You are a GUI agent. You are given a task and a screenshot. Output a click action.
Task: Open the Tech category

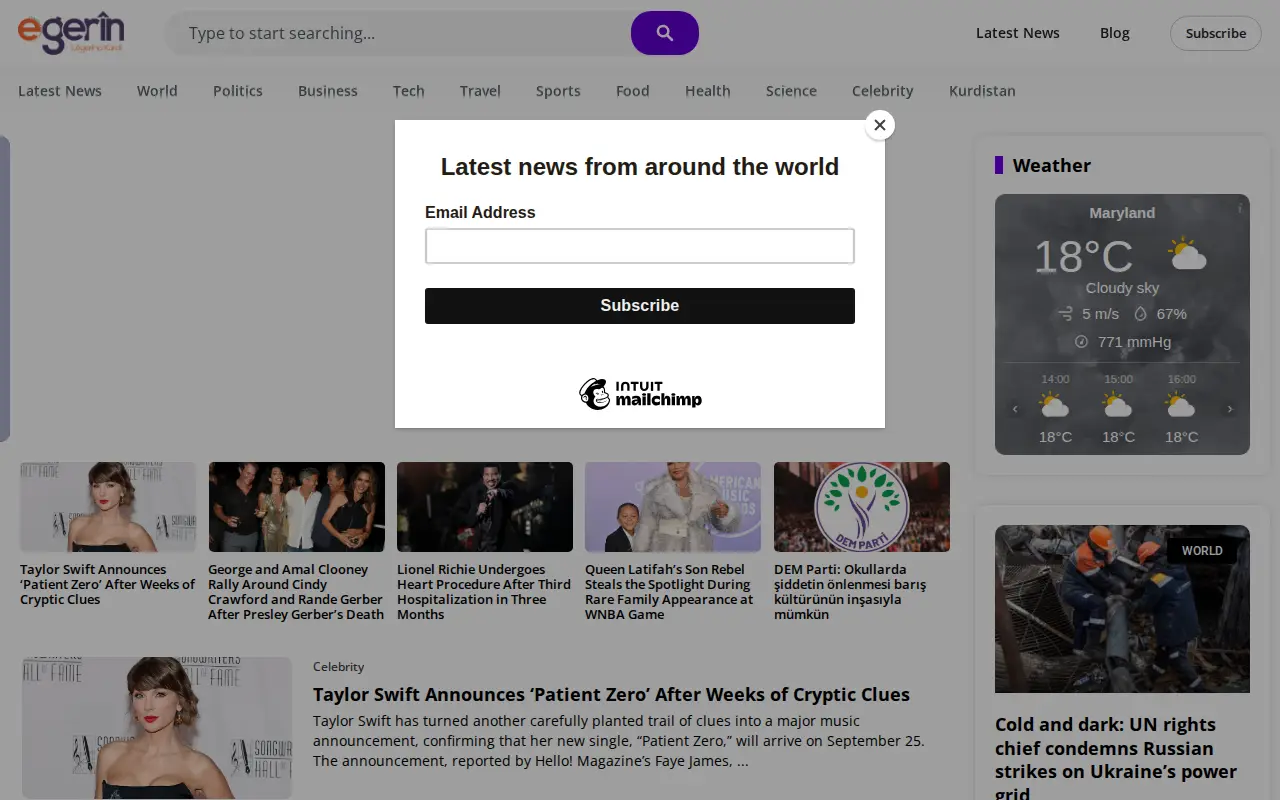pyautogui.click(x=409, y=91)
